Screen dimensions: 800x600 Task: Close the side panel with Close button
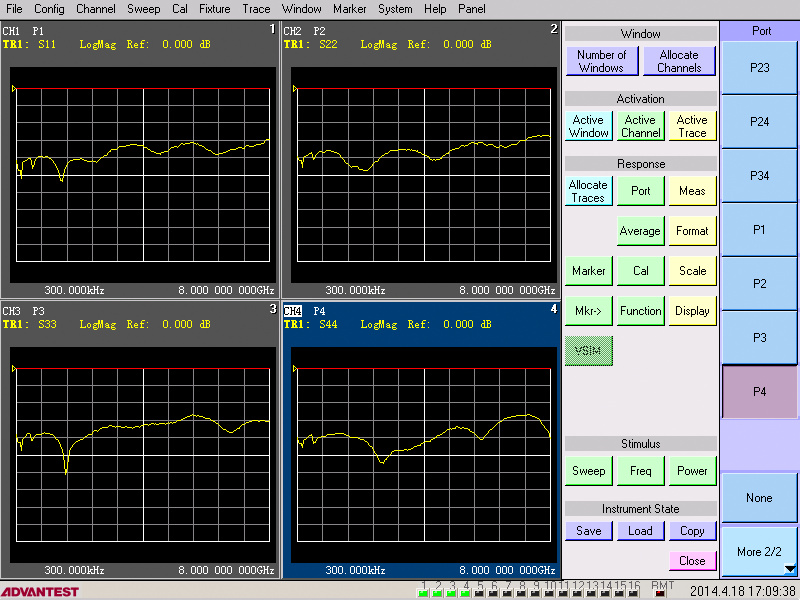coord(692,561)
